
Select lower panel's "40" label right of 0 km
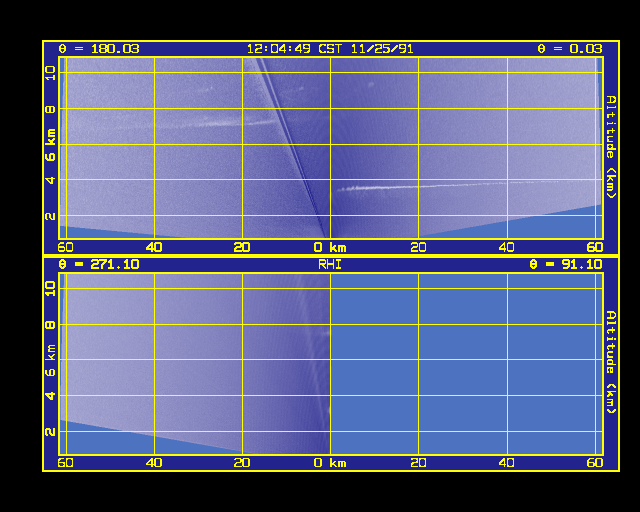507,463
